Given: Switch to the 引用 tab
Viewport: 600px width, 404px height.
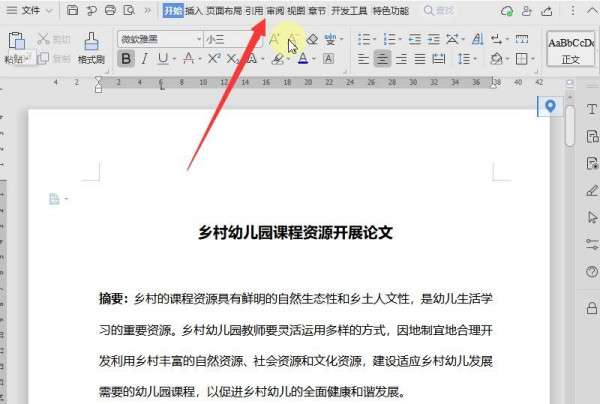Looking at the screenshot, I should [254, 11].
